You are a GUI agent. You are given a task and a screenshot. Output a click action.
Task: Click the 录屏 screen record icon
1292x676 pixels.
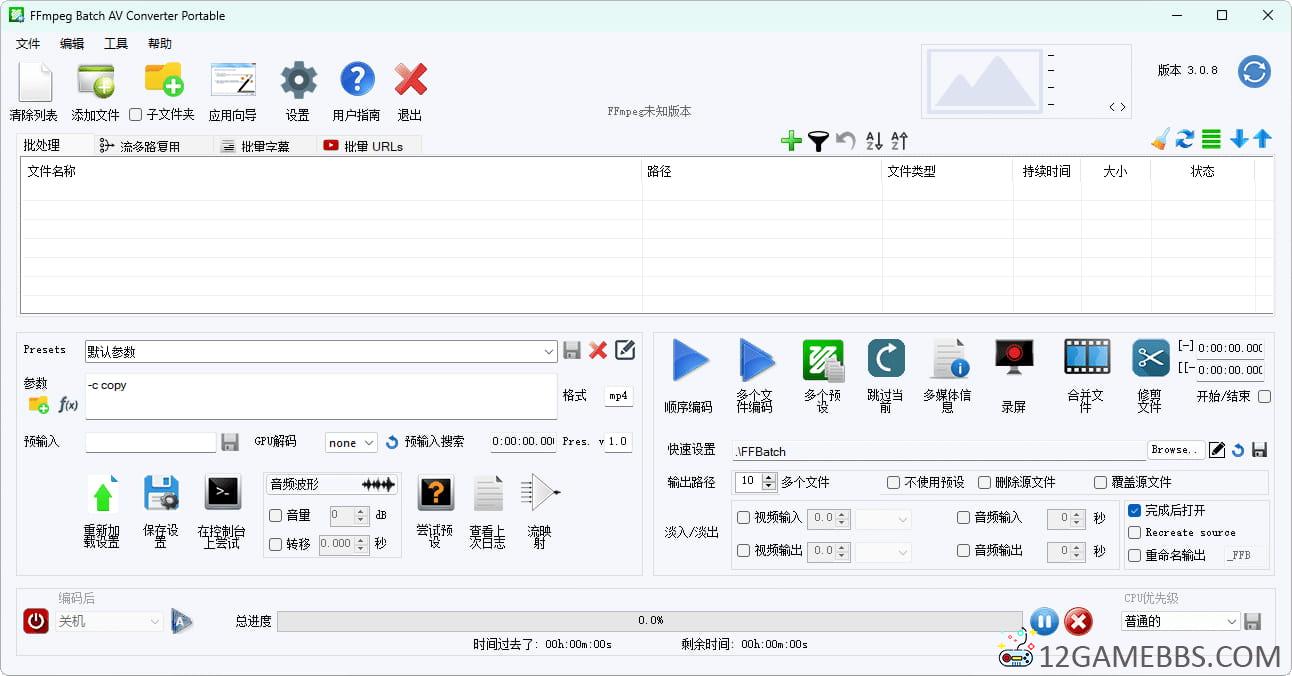click(x=1013, y=360)
